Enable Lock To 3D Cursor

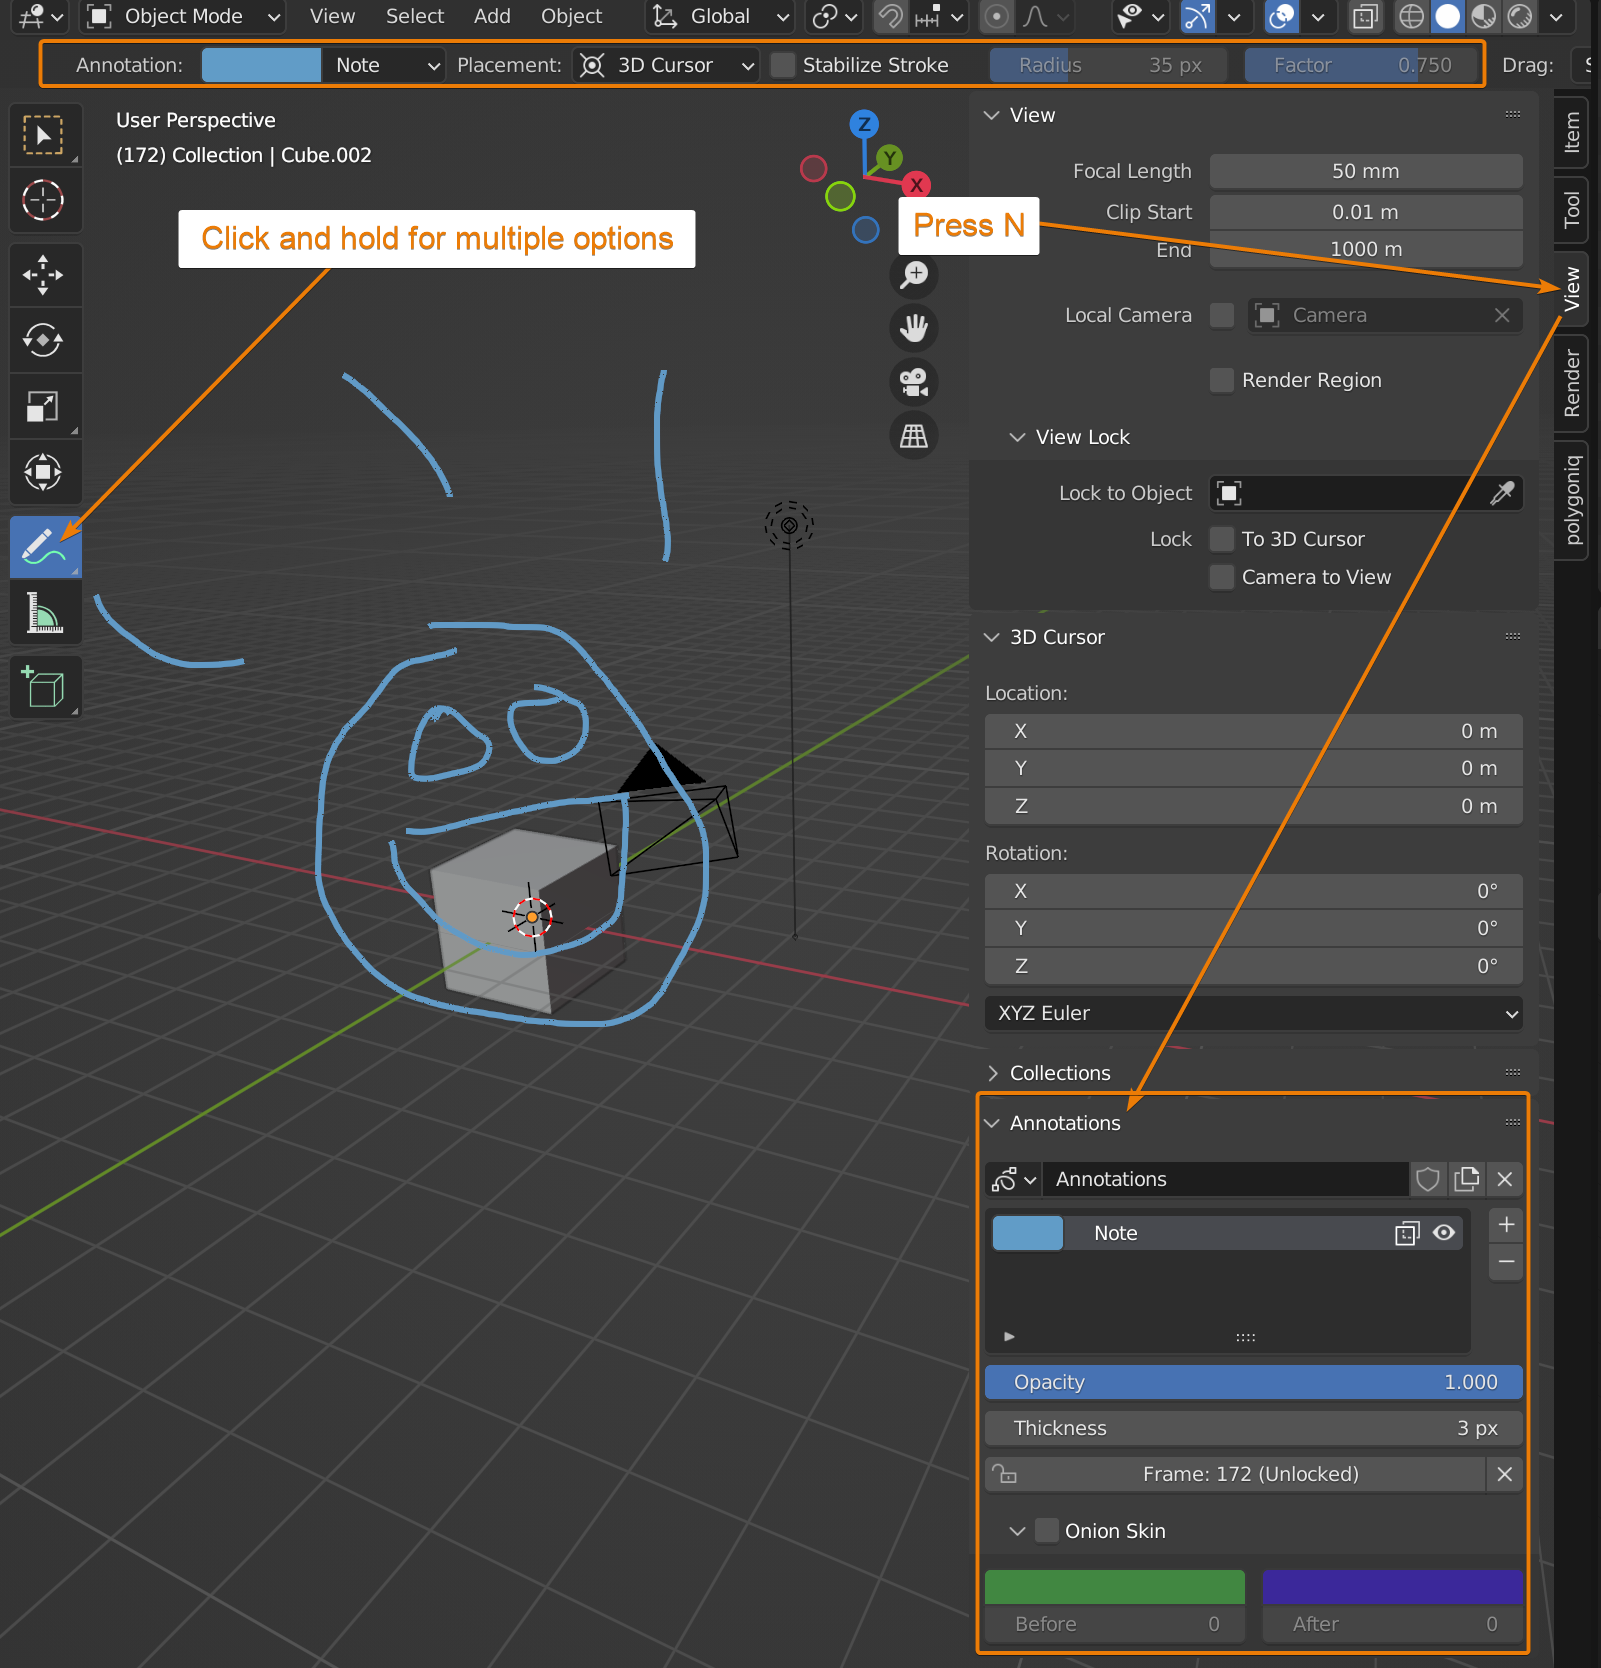click(x=1221, y=539)
